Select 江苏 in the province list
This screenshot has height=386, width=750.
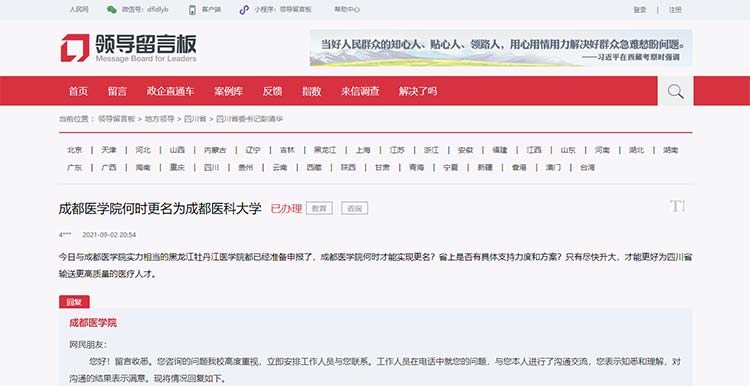click(397, 150)
